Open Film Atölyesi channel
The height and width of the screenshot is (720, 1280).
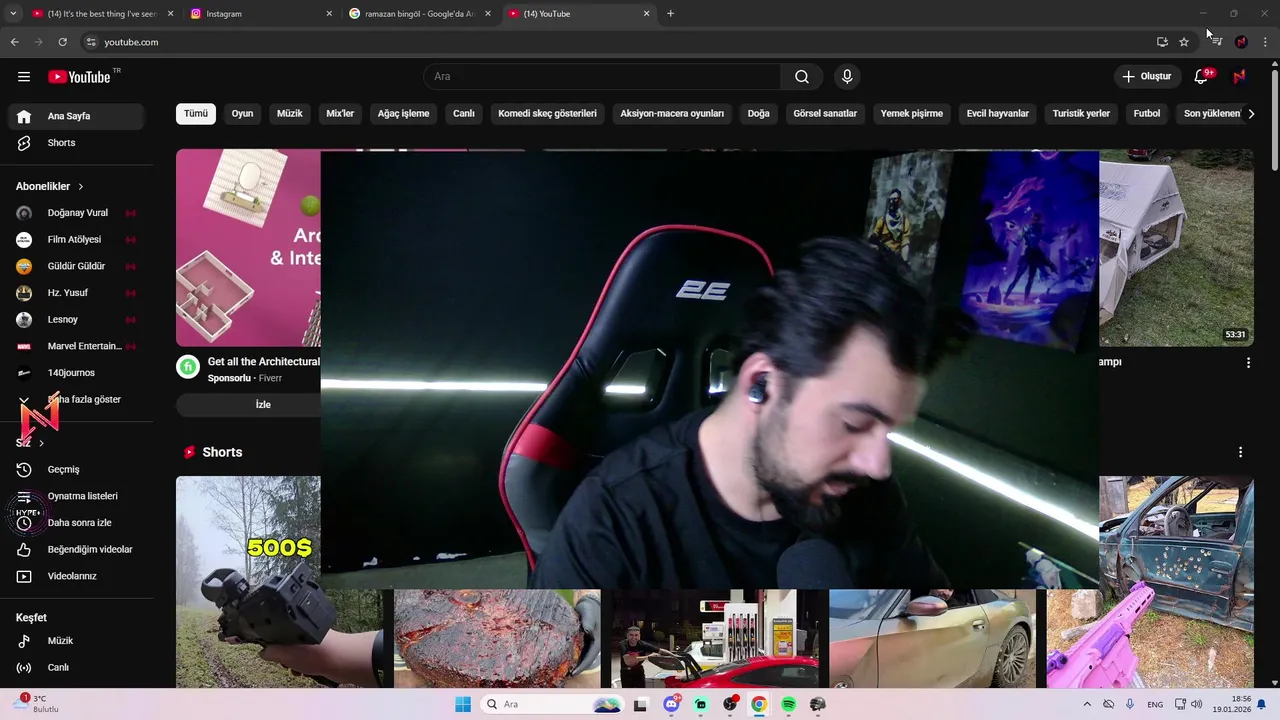78,240
